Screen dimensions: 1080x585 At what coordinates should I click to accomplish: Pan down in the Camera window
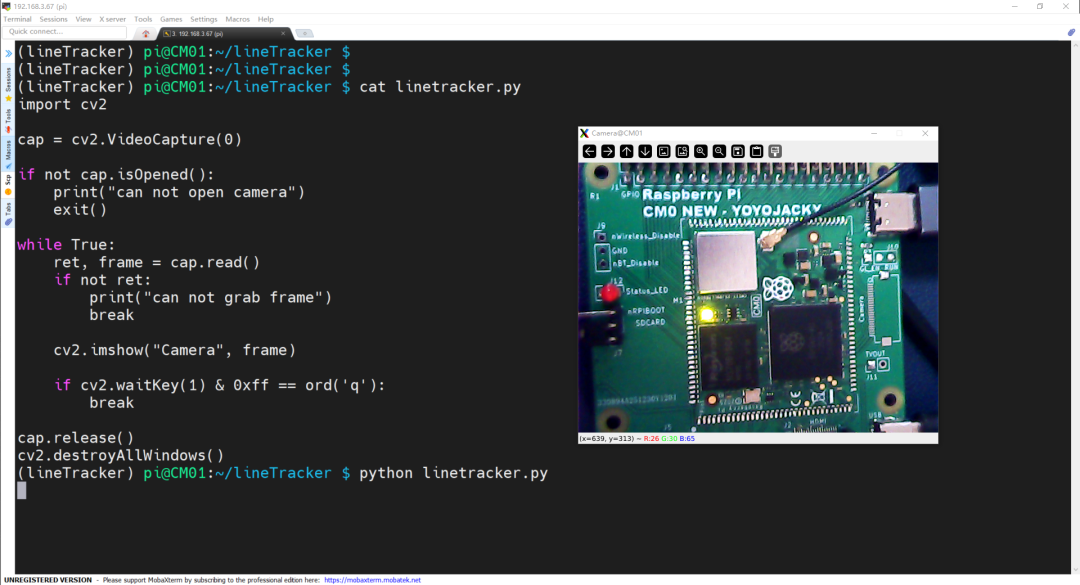[645, 152]
